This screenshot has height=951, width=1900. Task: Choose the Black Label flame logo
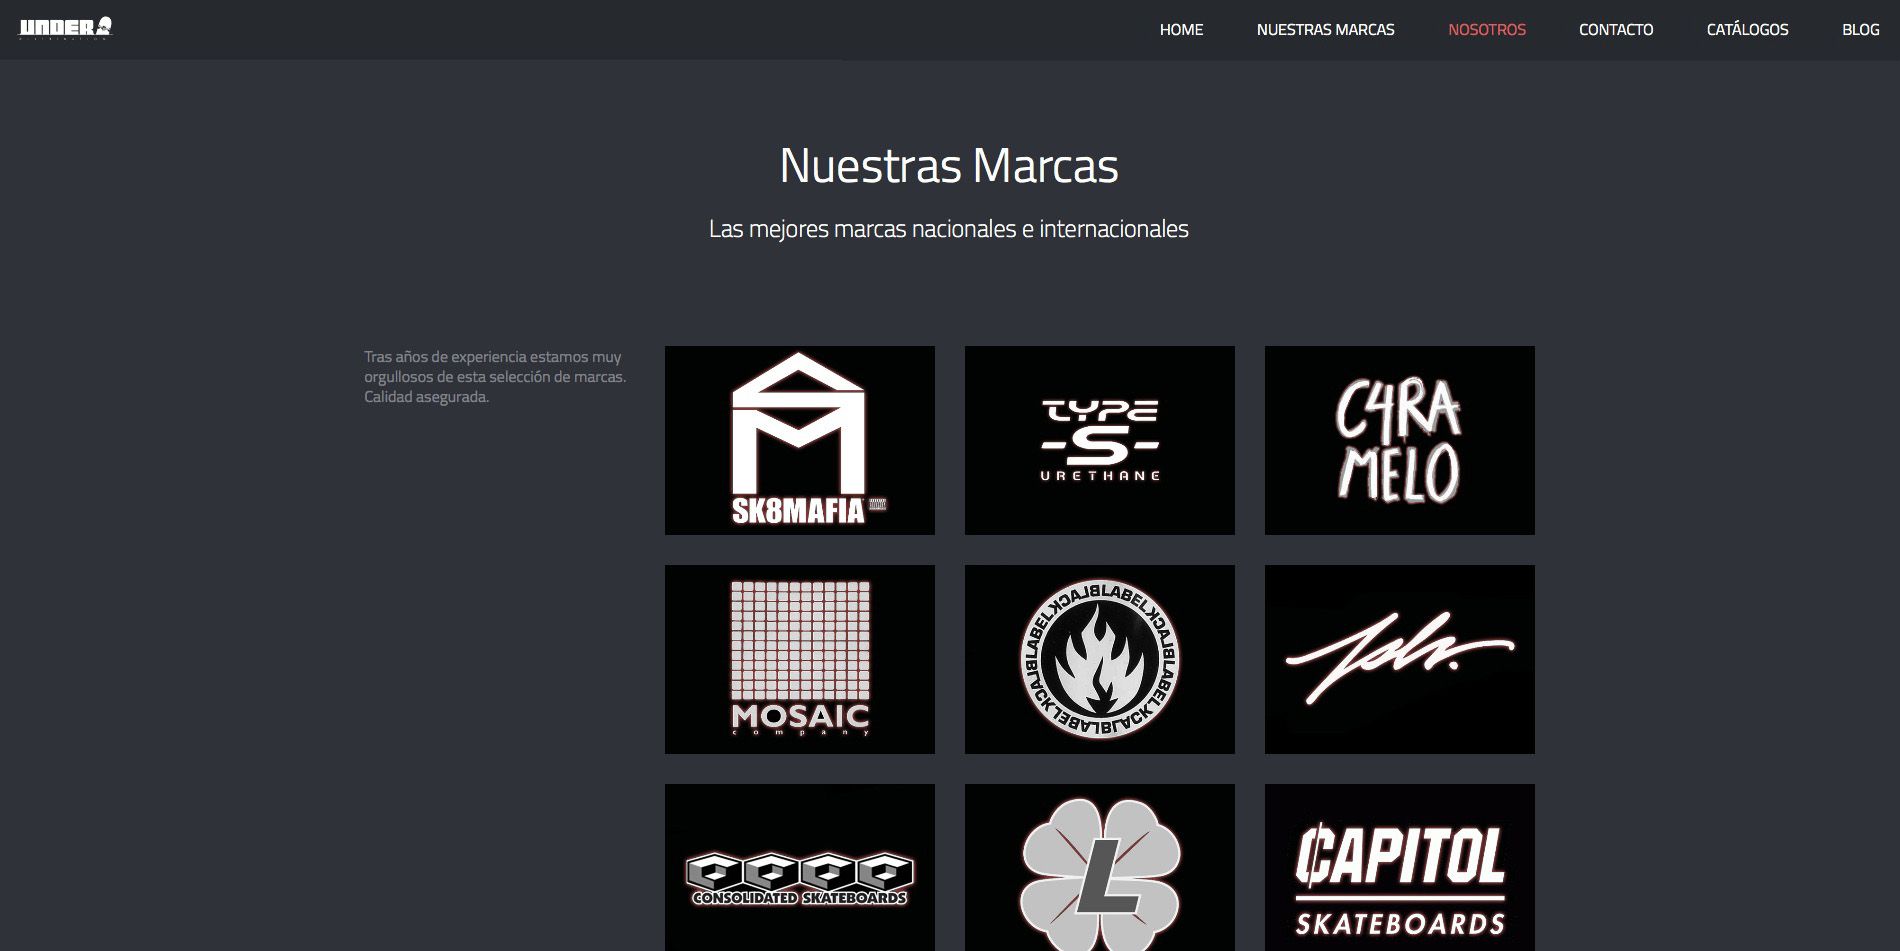tap(1100, 659)
